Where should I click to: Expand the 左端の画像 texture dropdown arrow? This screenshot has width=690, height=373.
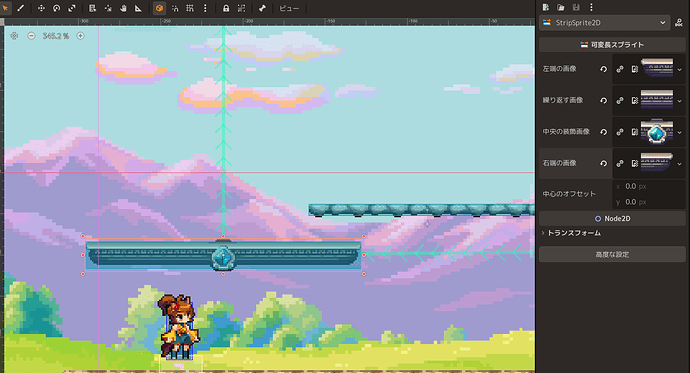pyautogui.click(x=679, y=69)
